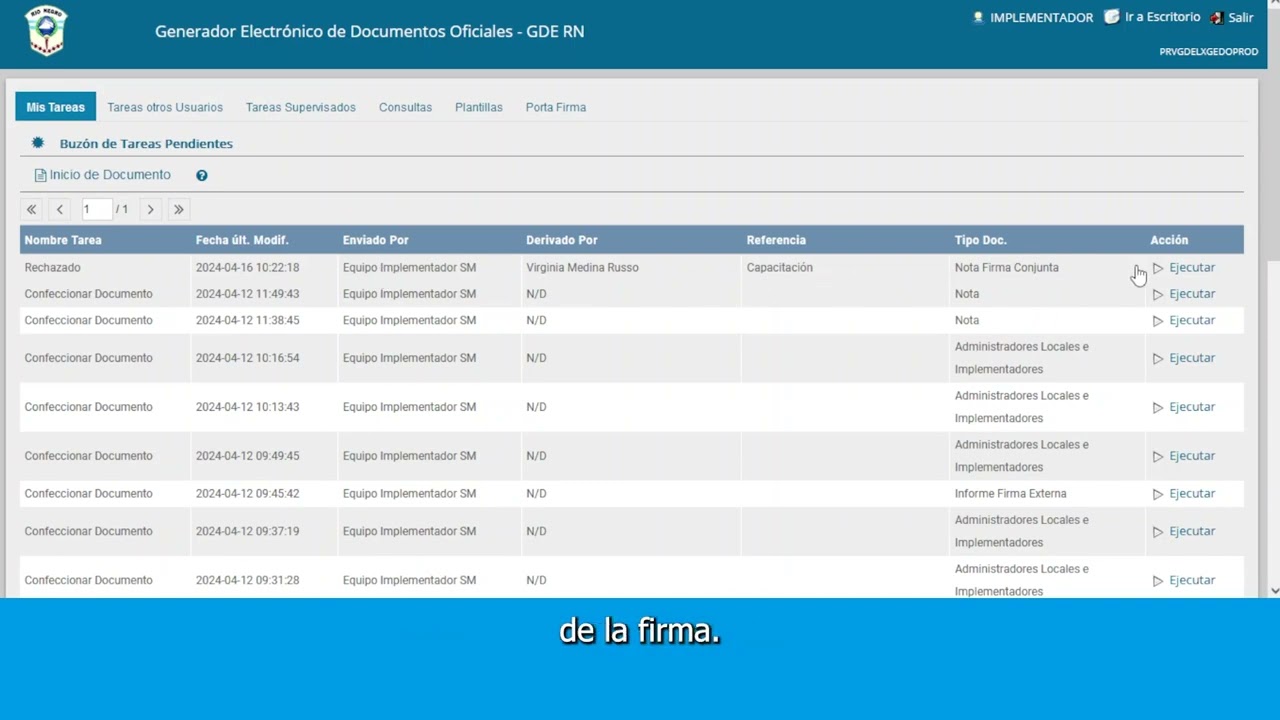Click Ejecutar for task modified 09:37:19
The image size is (1280, 720).
point(1192,531)
